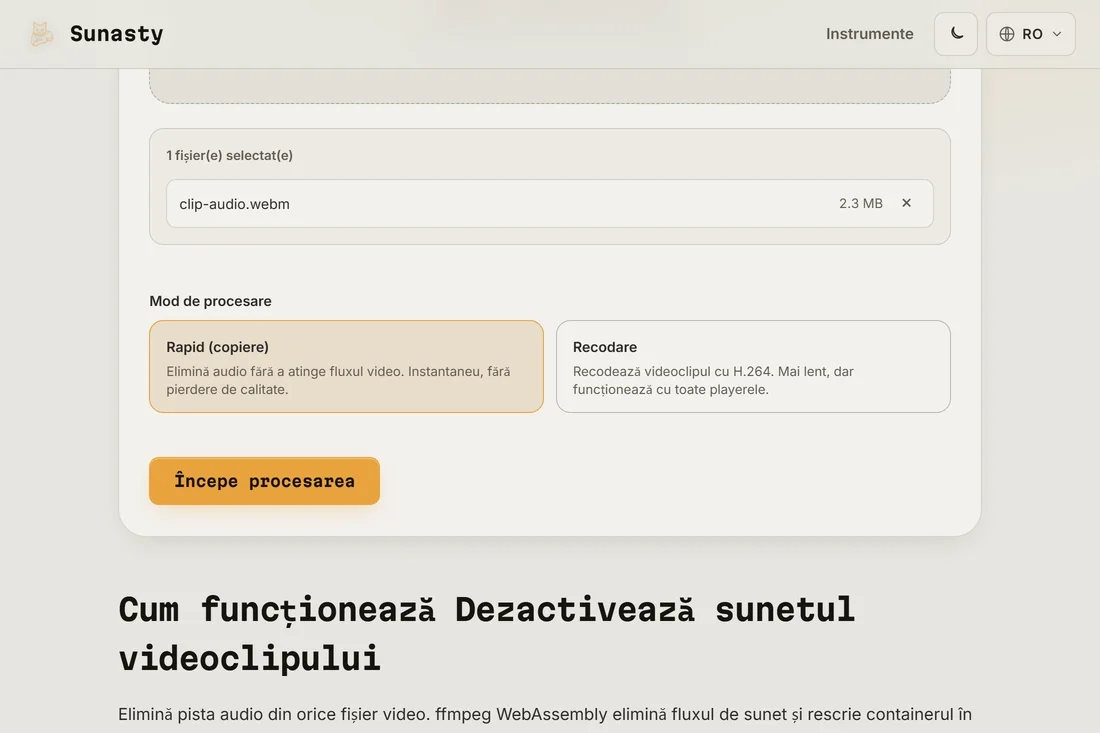Select the clip-audio.webm file name
Viewport: 1100px width, 733px height.
(234, 204)
